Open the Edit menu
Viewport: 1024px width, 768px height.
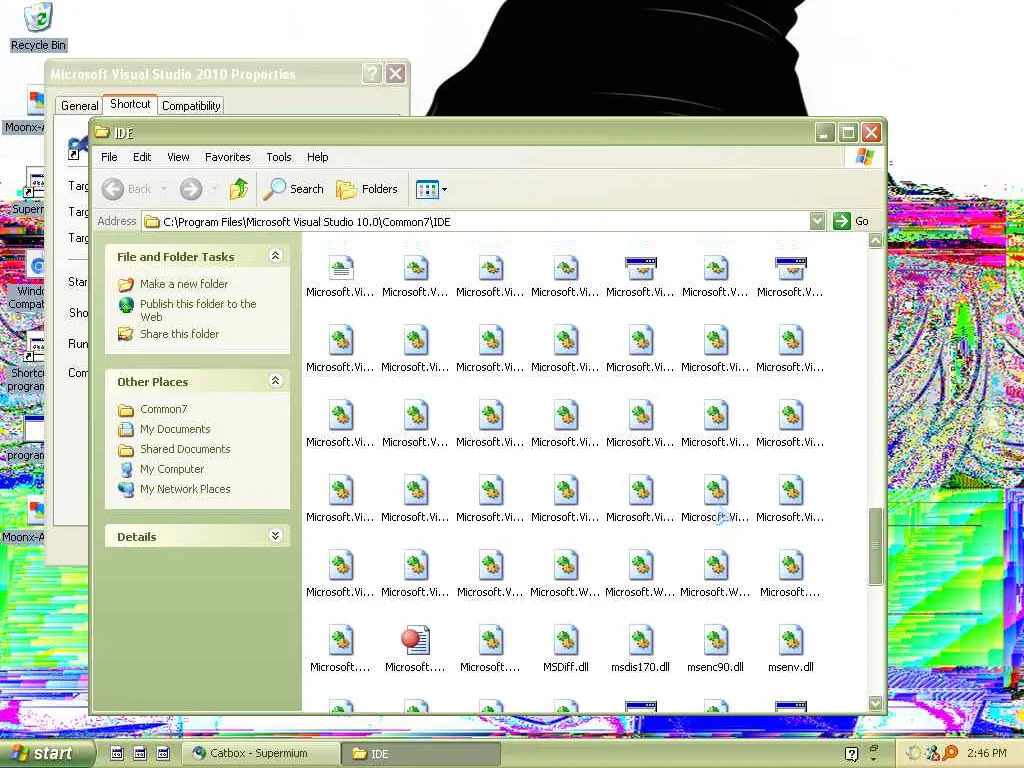pyautogui.click(x=142, y=157)
